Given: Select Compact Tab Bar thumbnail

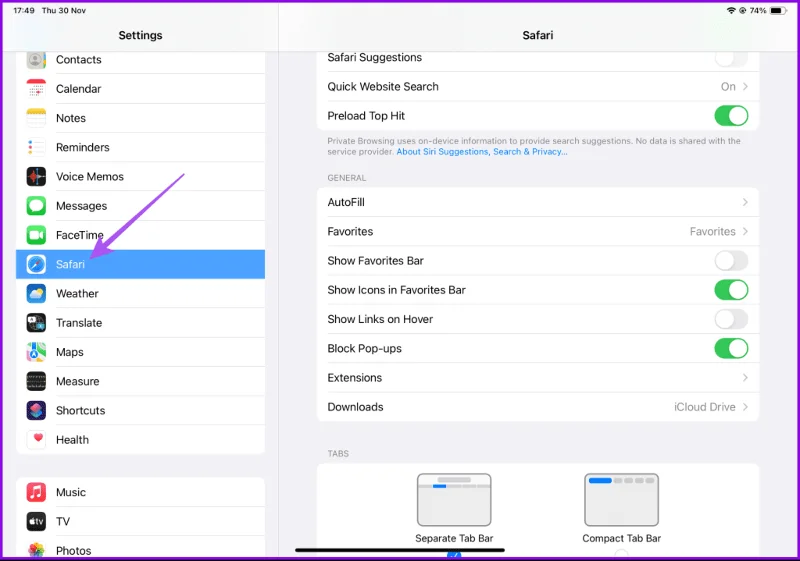Looking at the screenshot, I should tap(621, 500).
